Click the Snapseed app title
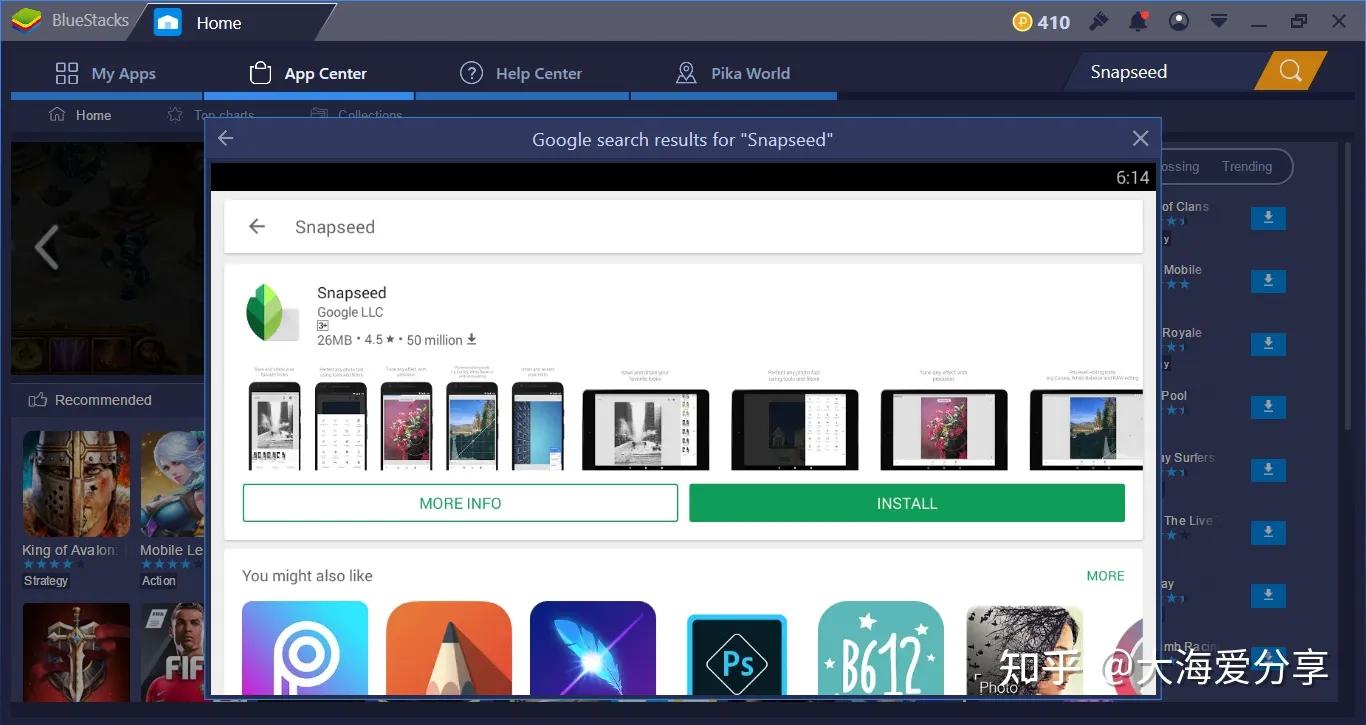The height and width of the screenshot is (725, 1366). coord(351,293)
